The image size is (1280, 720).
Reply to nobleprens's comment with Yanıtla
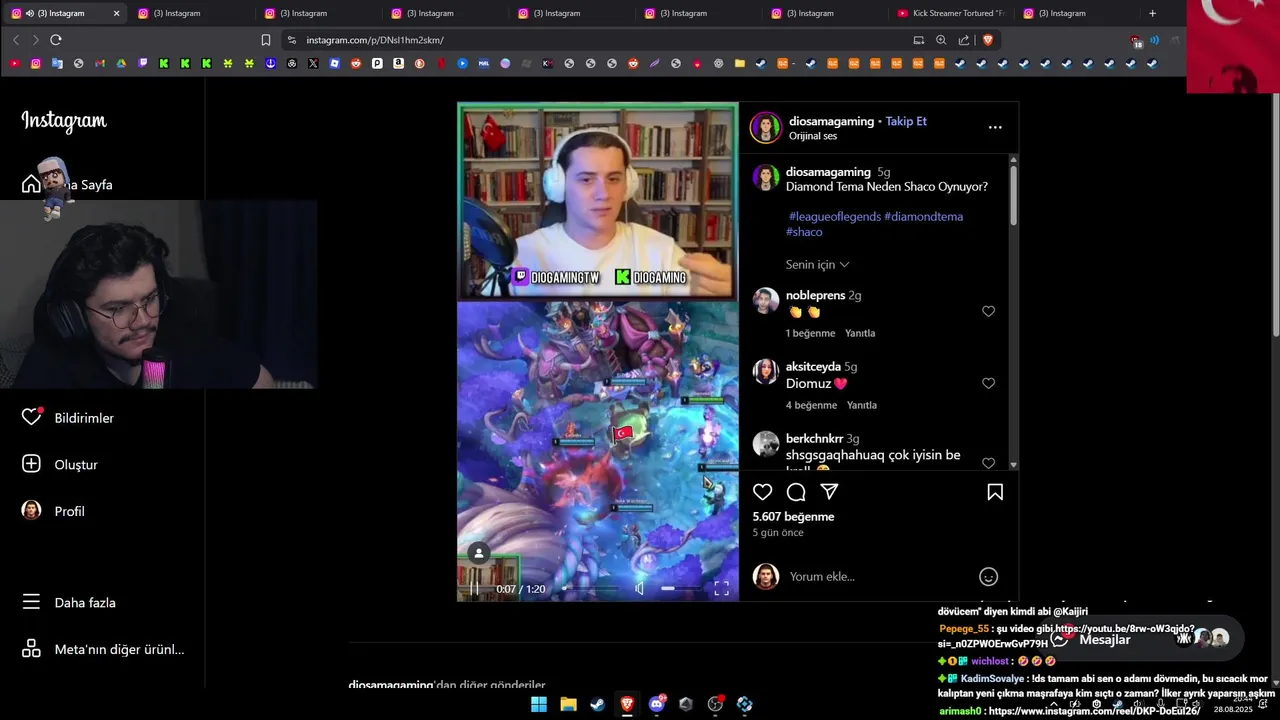point(860,333)
